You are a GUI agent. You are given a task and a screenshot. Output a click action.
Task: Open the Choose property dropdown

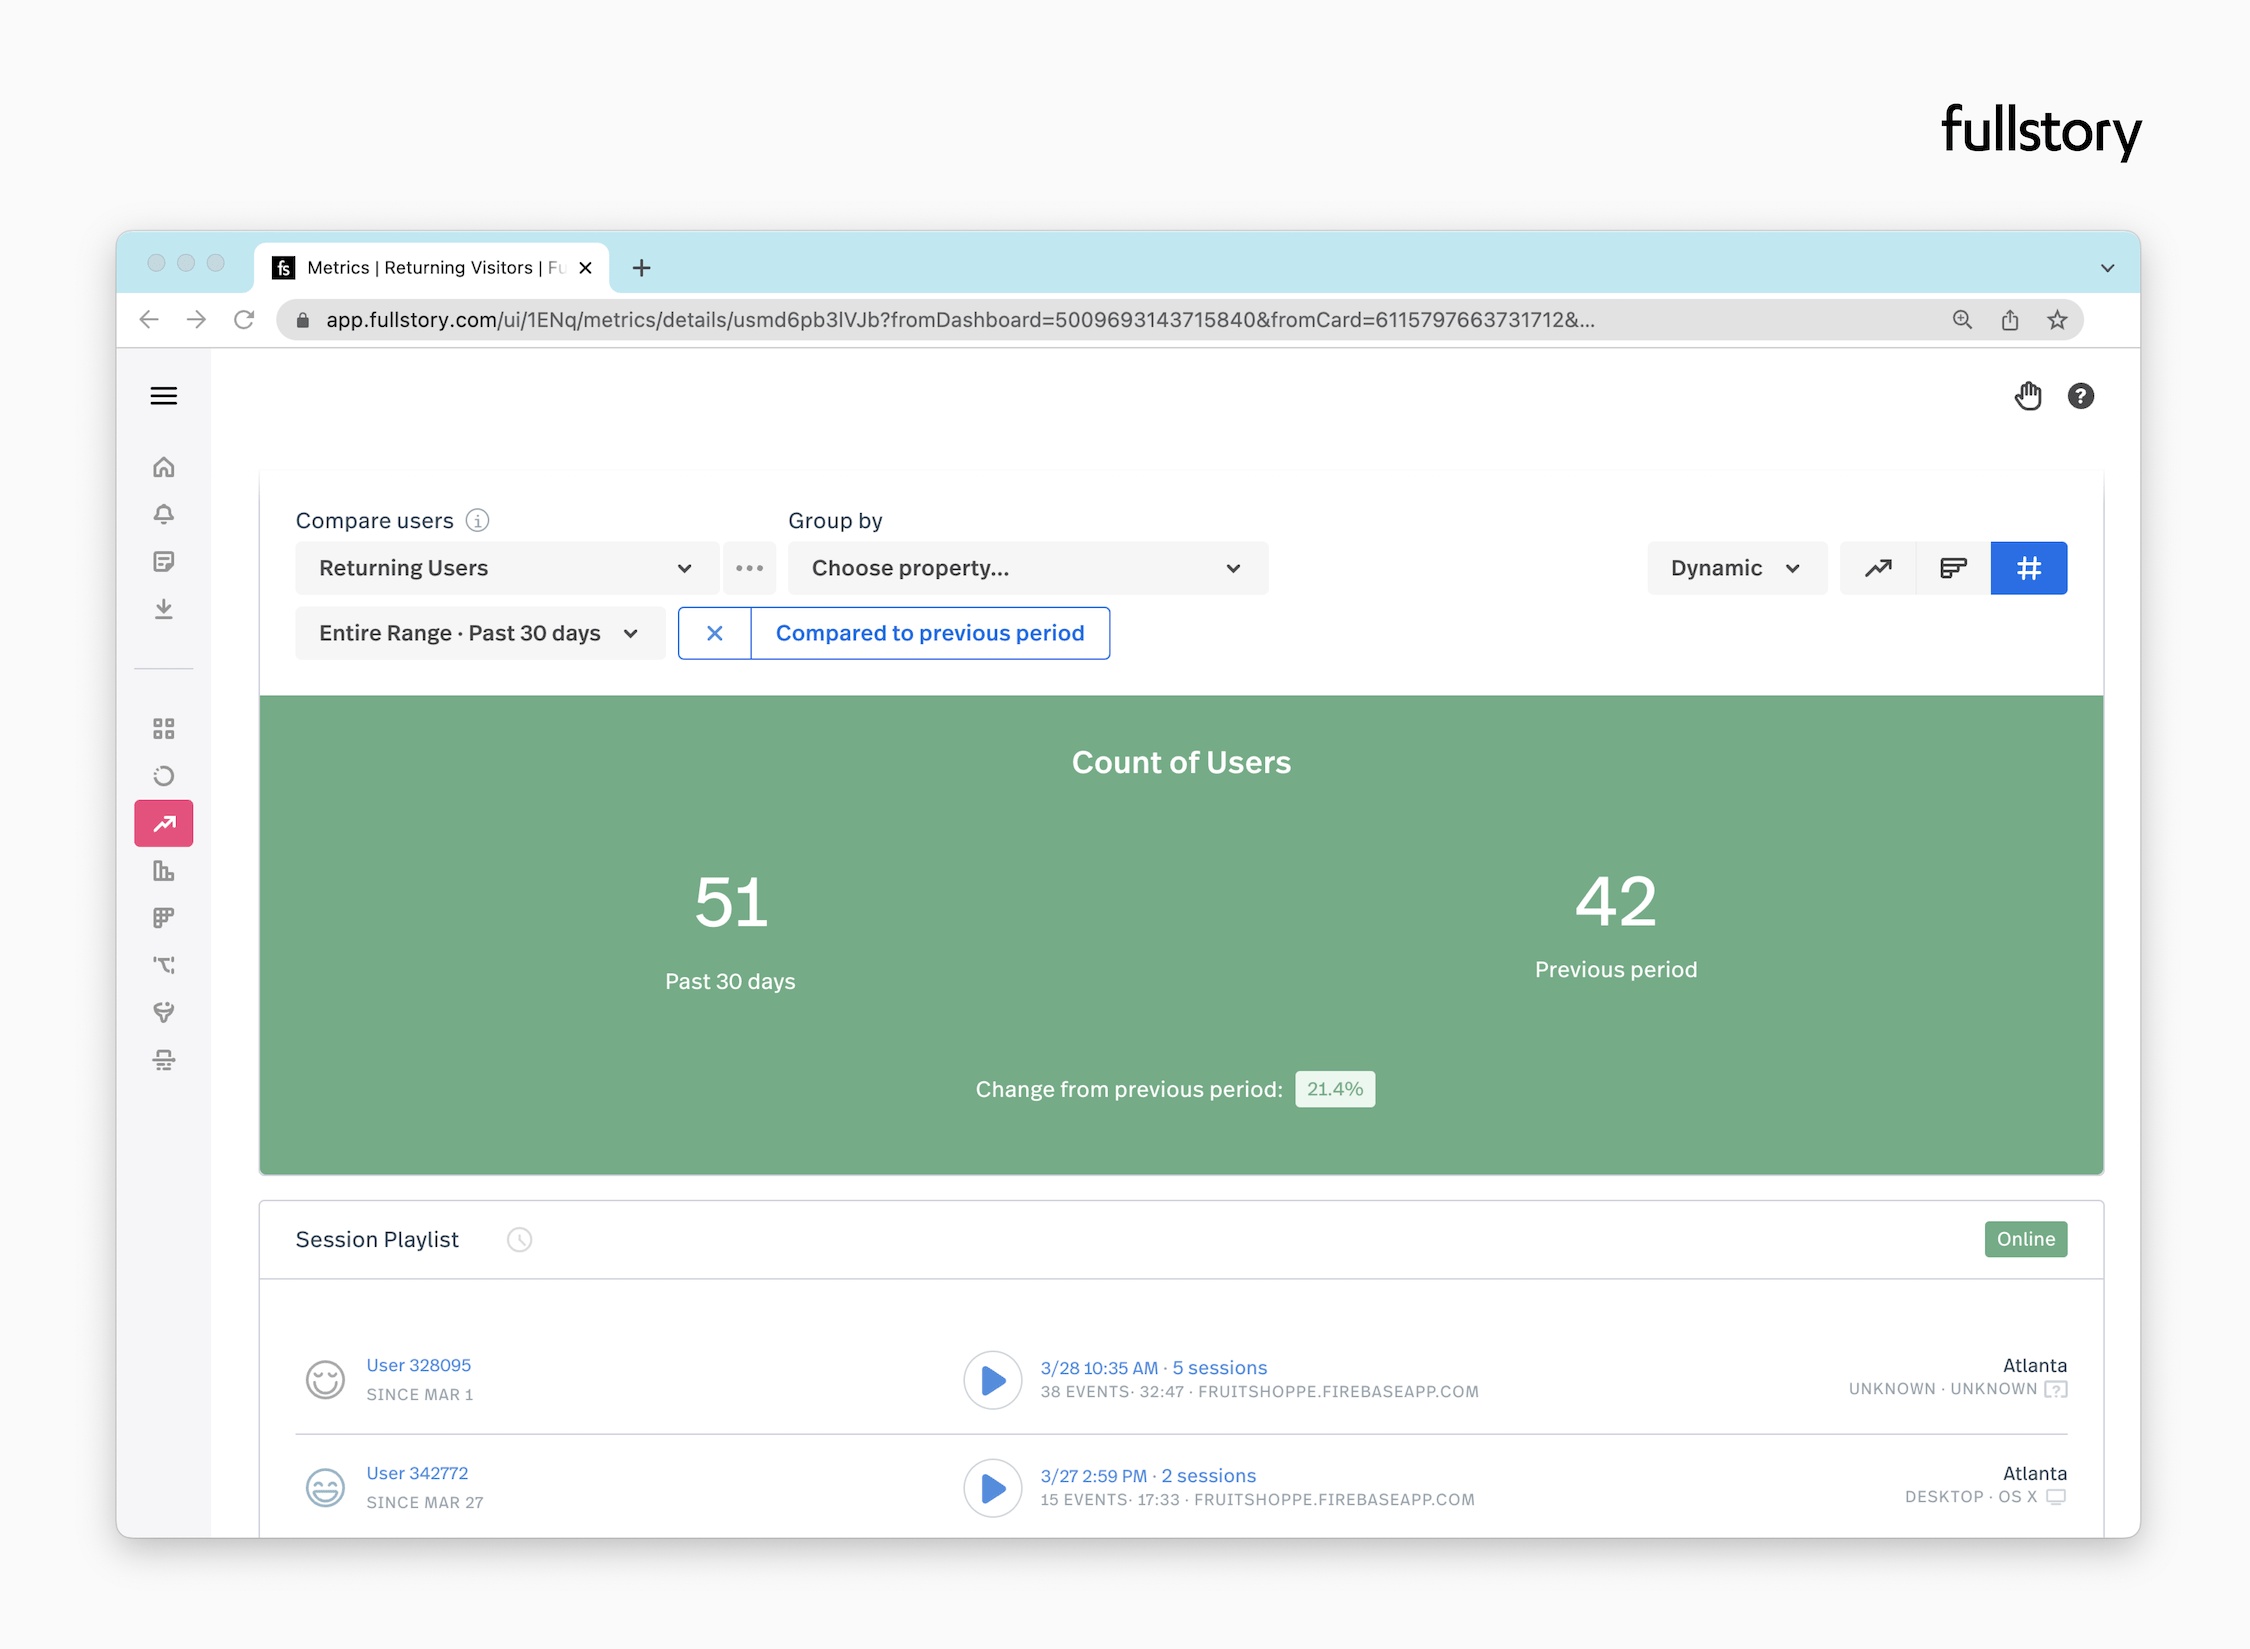[1028, 568]
